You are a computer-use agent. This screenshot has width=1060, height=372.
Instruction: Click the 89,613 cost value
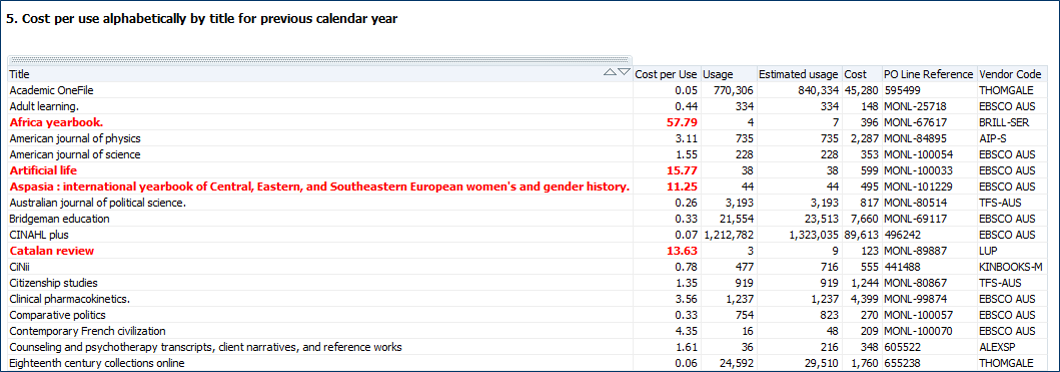tap(862, 235)
